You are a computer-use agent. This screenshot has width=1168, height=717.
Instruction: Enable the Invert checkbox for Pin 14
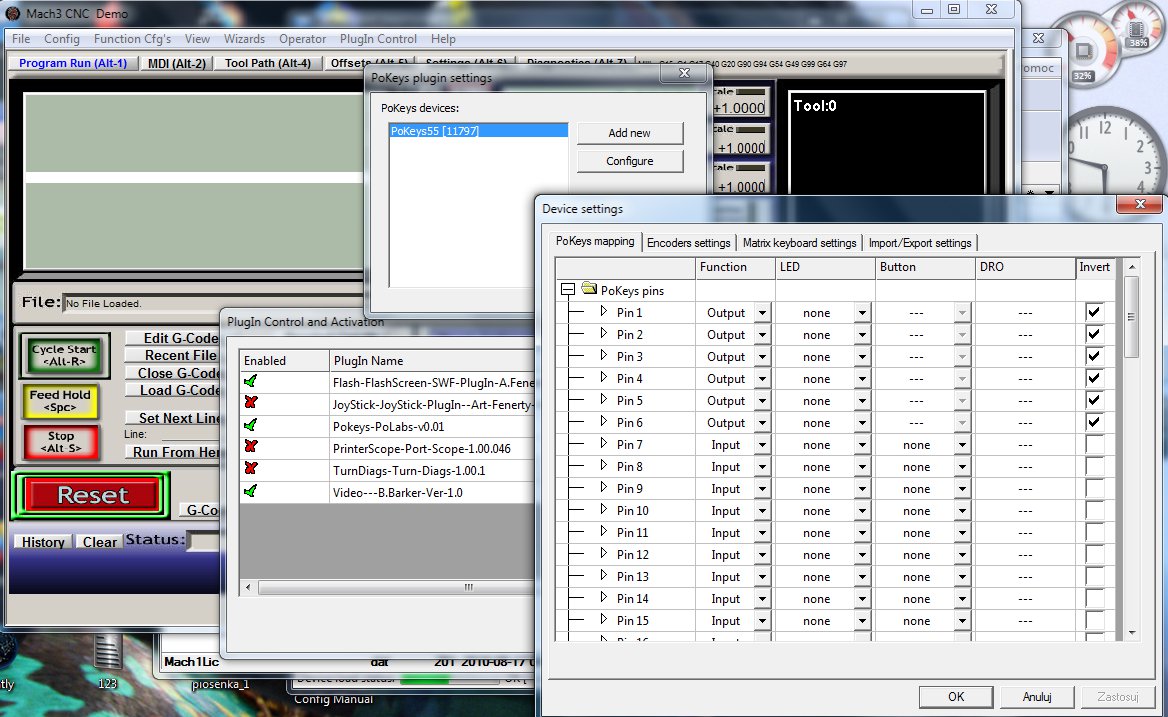pyautogui.click(x=1094, y=598)
